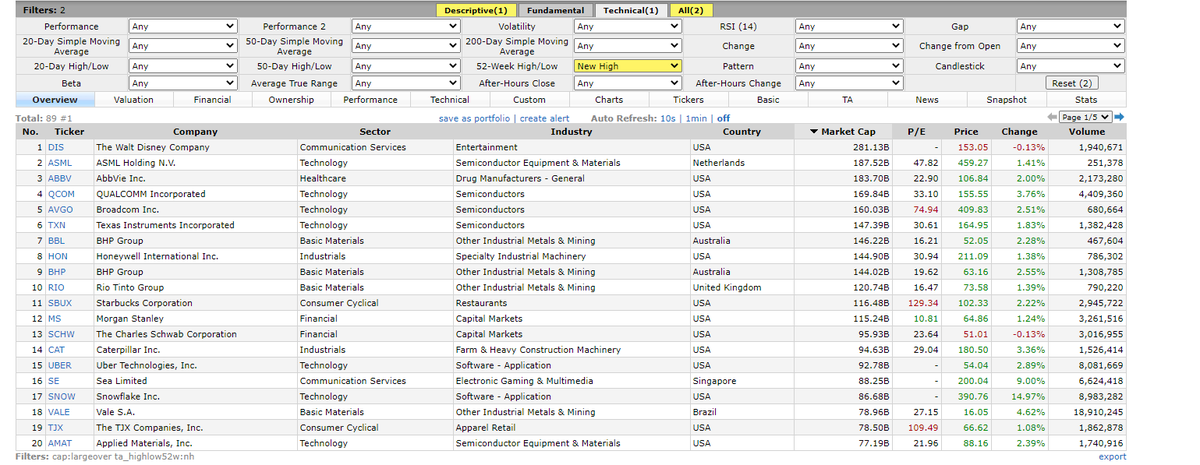Sort by Market Cap column header
Viewport: 1200px width, 465px height.
click(x=843, y=132)
